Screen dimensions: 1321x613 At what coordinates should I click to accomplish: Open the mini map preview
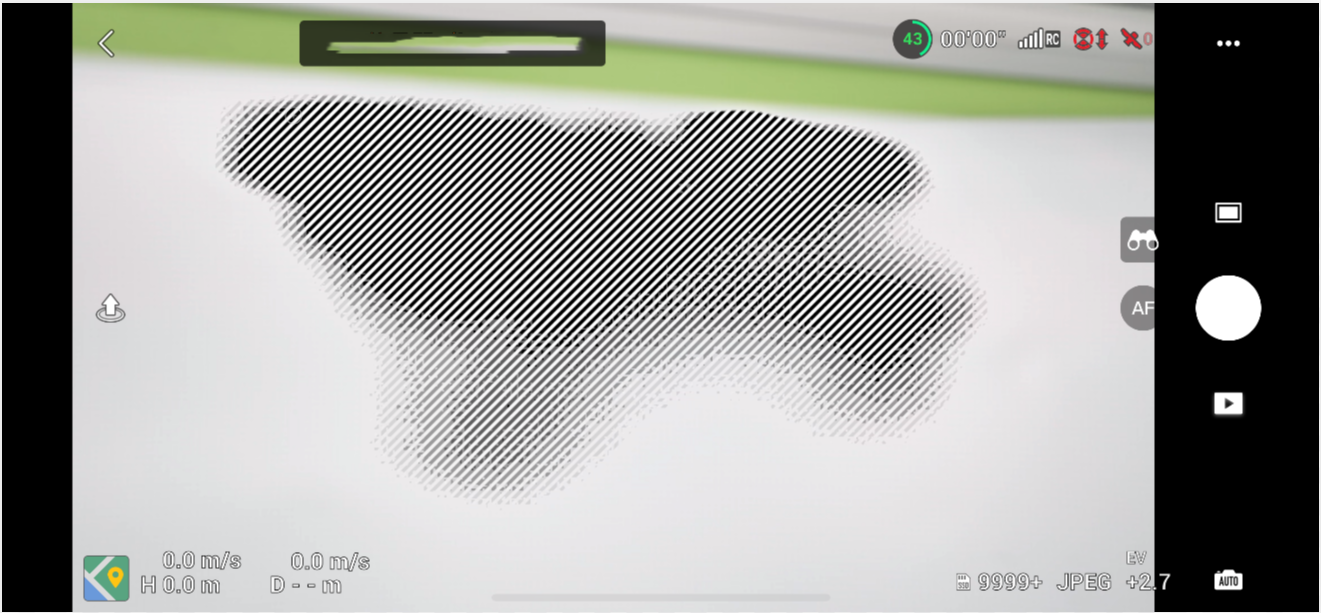[107, 578]
